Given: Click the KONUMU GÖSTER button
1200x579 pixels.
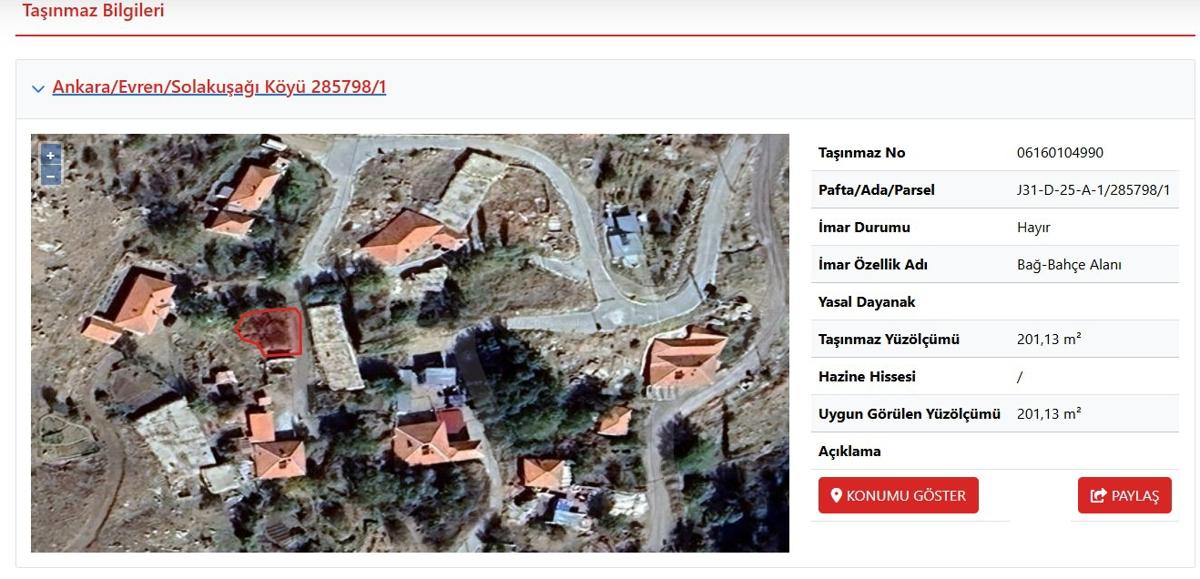Looking at the screenshot, I should coord(898,495).
